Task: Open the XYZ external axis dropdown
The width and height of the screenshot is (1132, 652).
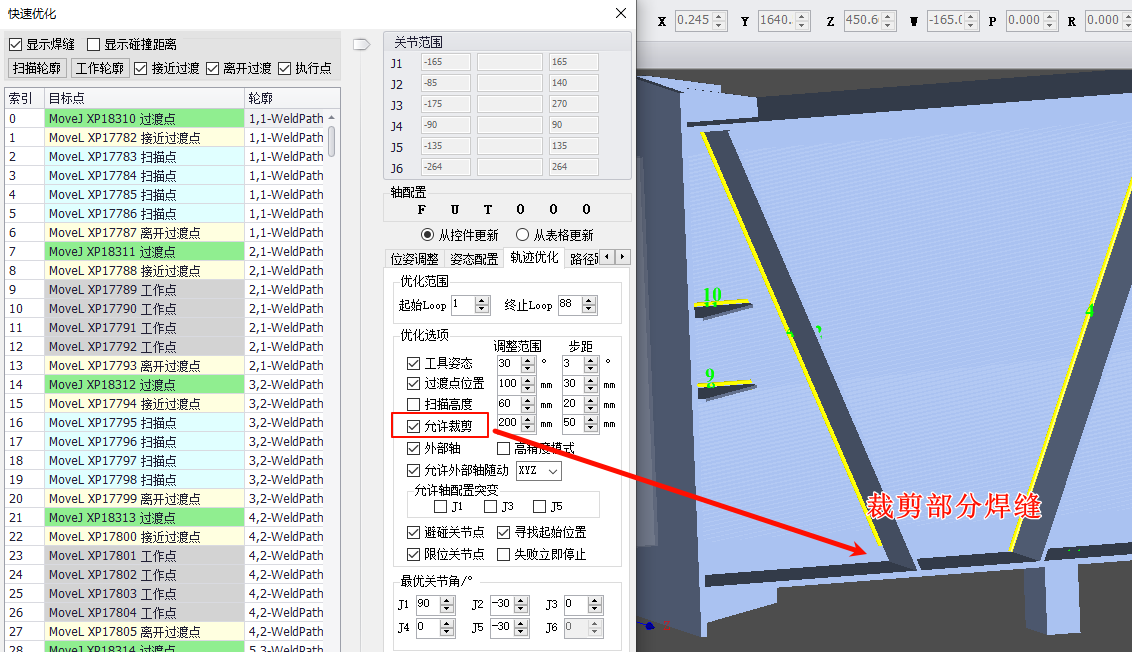Action: (539, 470)
